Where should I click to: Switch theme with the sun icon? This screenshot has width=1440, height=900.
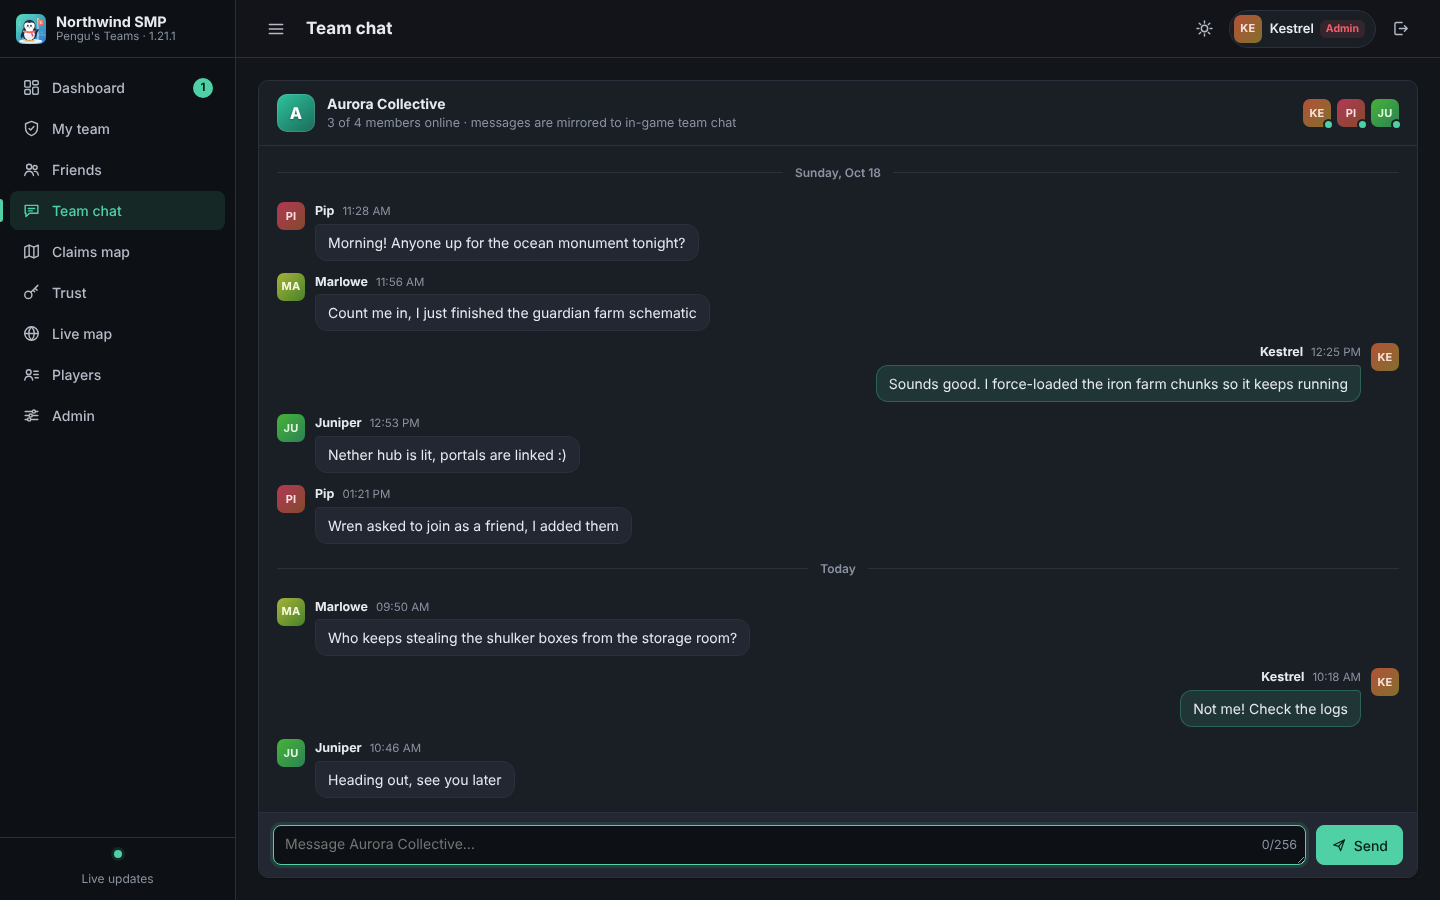(x=1204, y=29)
